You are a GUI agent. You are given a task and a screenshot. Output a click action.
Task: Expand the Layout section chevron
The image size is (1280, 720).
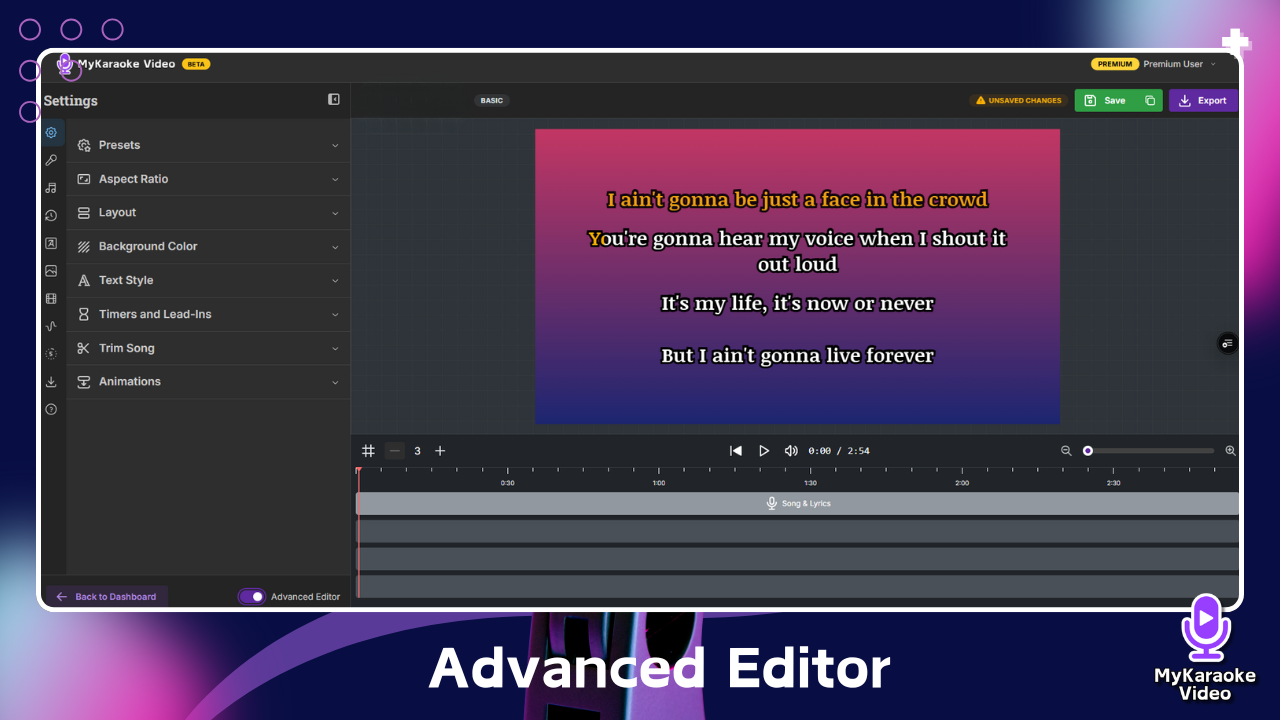[x=335, y=213]
